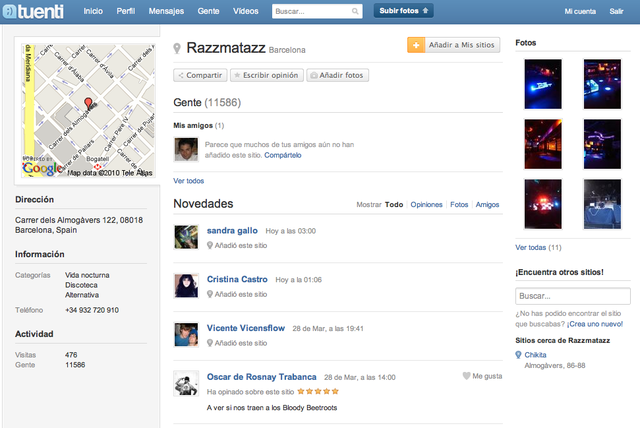Open the bottom-right photo in Fotos
The image size is (640, 428).
602,204
